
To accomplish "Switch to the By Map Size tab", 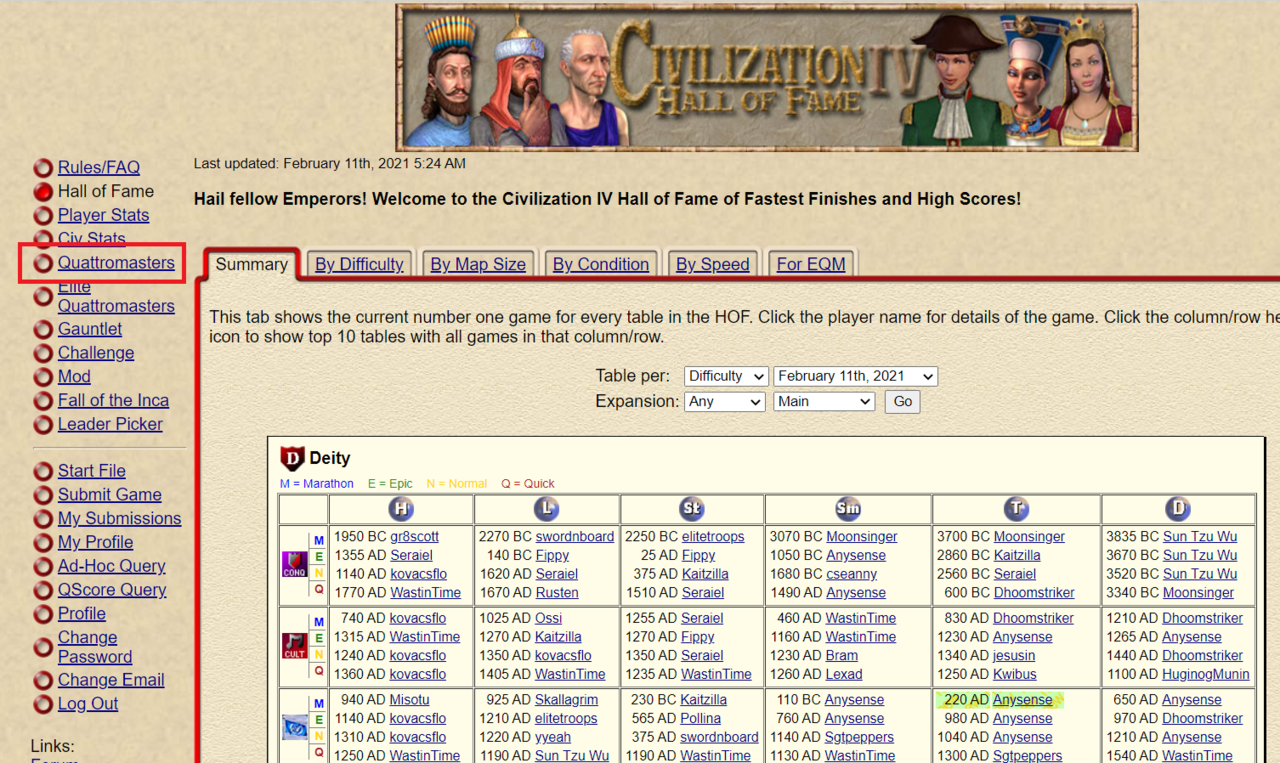I will 478,264.
